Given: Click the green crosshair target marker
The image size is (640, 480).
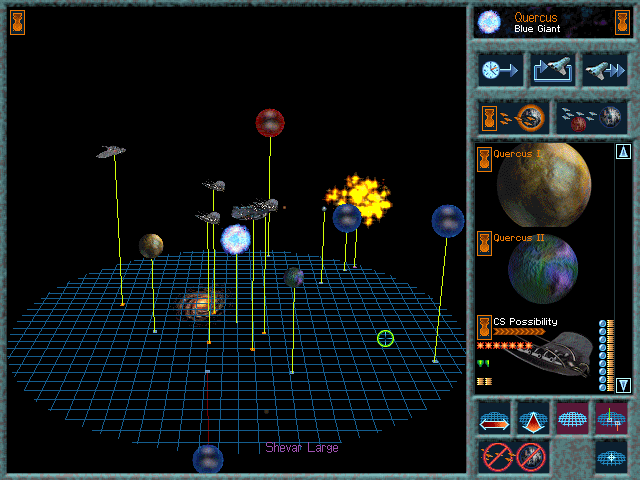Looking at the screenshot, I should (385, 338).
